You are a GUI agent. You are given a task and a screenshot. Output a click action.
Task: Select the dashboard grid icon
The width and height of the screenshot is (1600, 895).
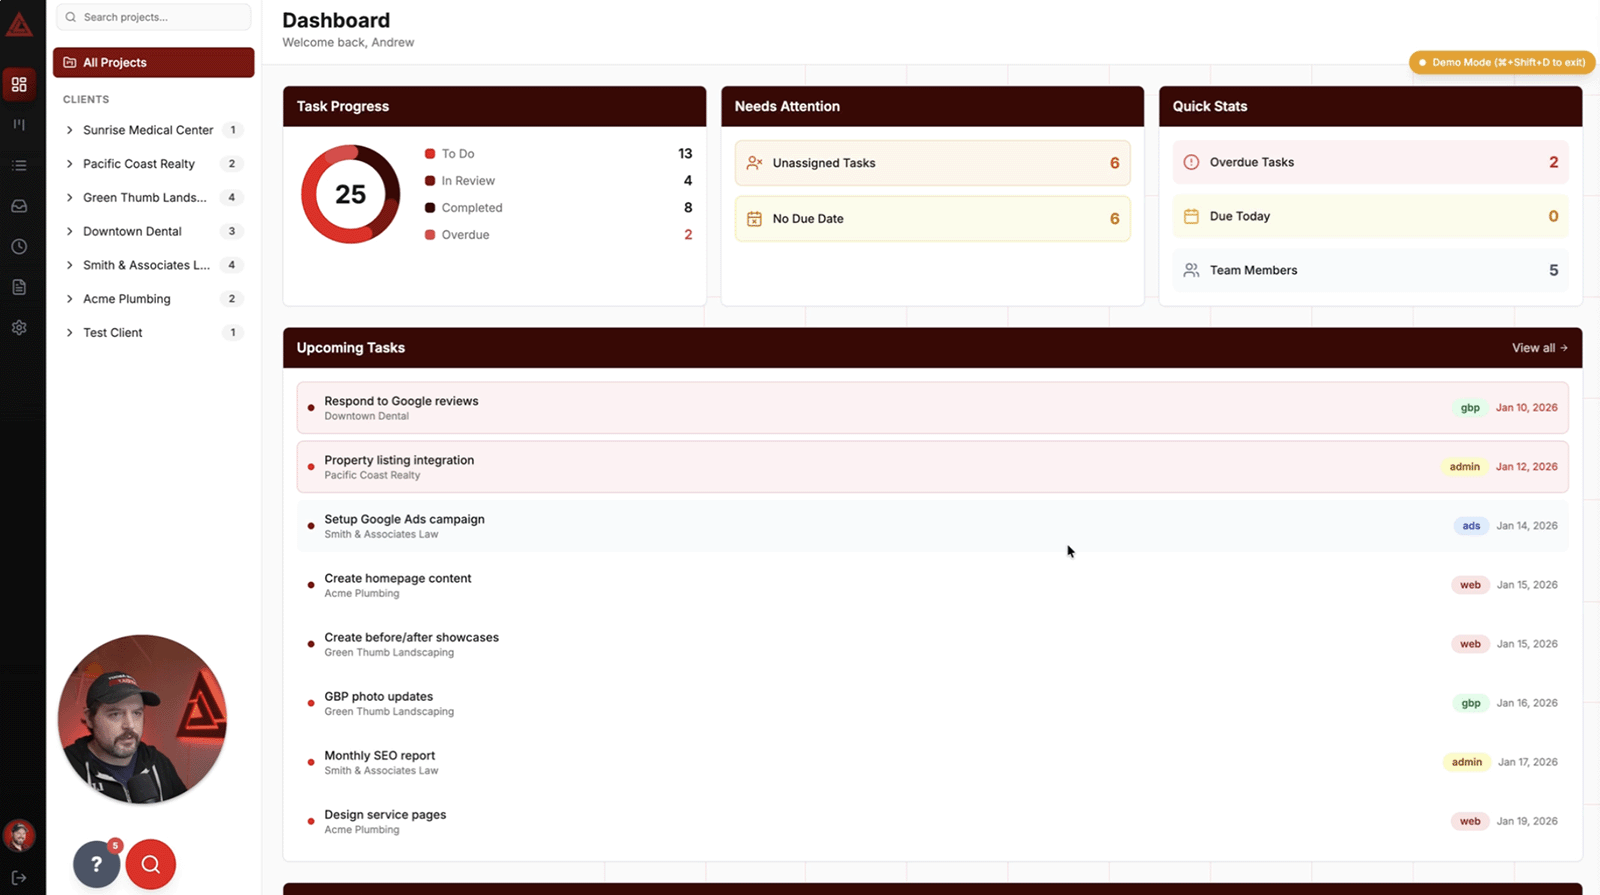coord(19,85)
